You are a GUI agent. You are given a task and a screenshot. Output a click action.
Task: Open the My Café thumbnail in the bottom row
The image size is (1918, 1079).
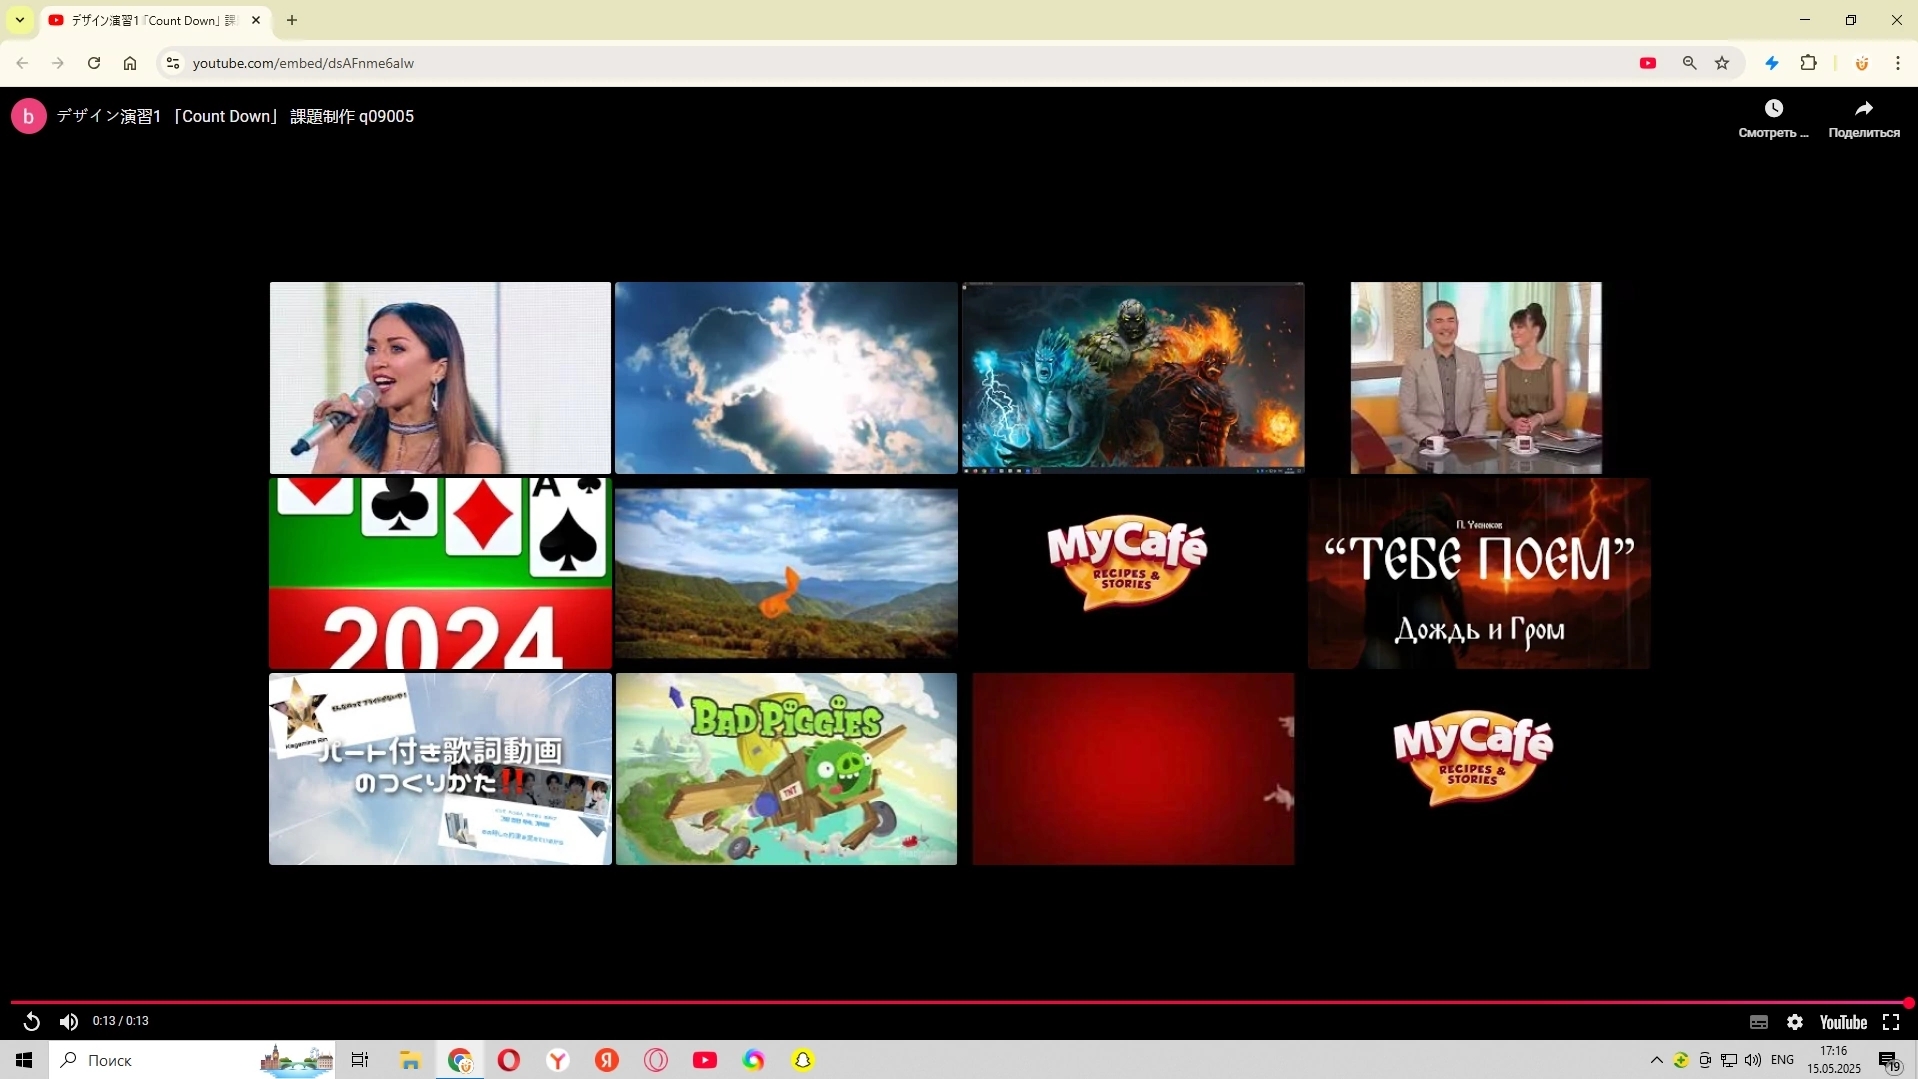point(1473,757)
